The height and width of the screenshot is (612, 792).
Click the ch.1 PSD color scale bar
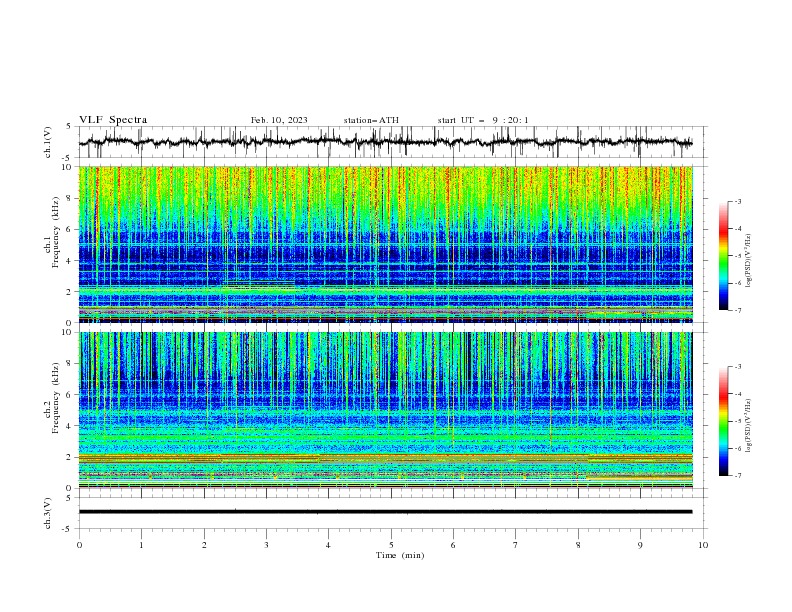coord(723,256)
